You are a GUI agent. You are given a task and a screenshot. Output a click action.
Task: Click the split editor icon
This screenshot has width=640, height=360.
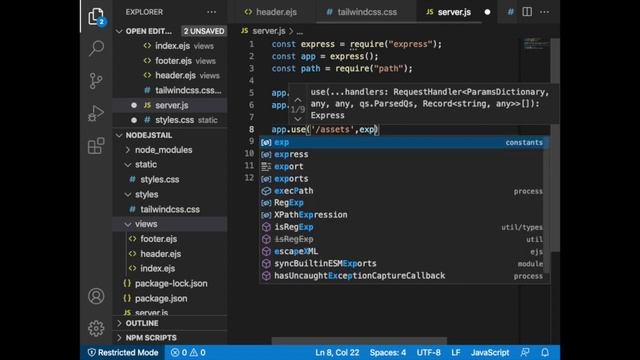[x=527, y=12]
